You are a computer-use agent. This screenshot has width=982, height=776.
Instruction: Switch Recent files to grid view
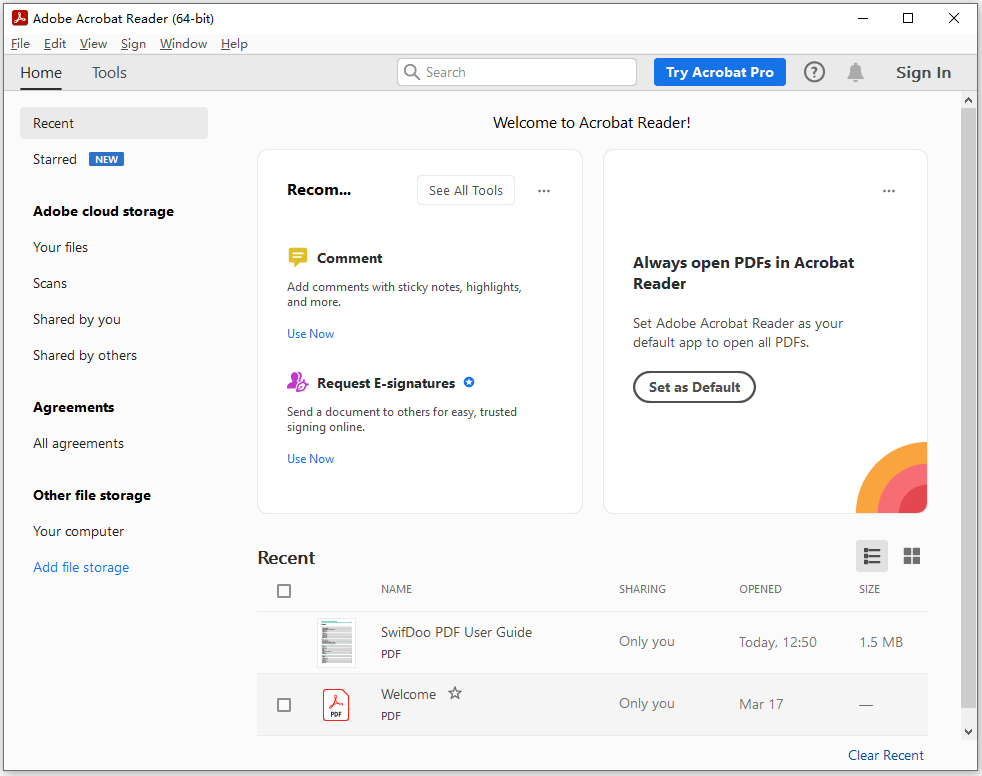[x=912, y=556]
